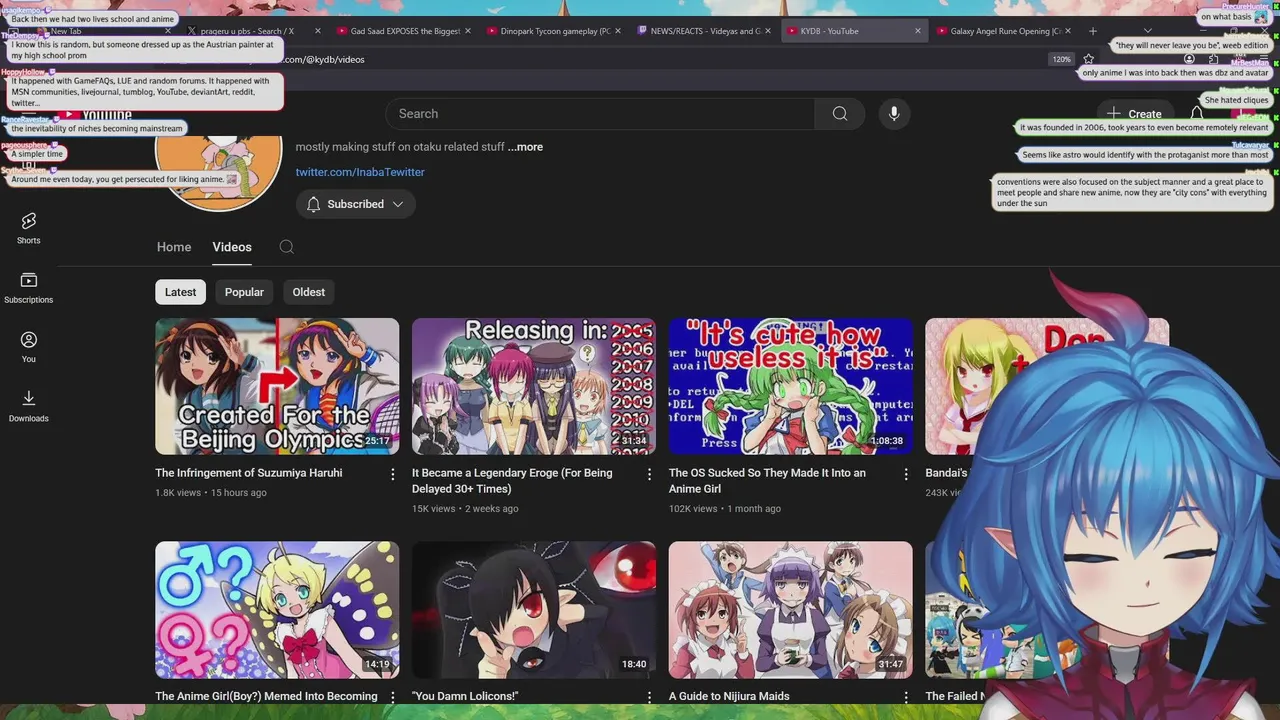Click 1.8K views 15 hours ago text
This screenshot has width=1280, height=720.
[x=211, y=493]
